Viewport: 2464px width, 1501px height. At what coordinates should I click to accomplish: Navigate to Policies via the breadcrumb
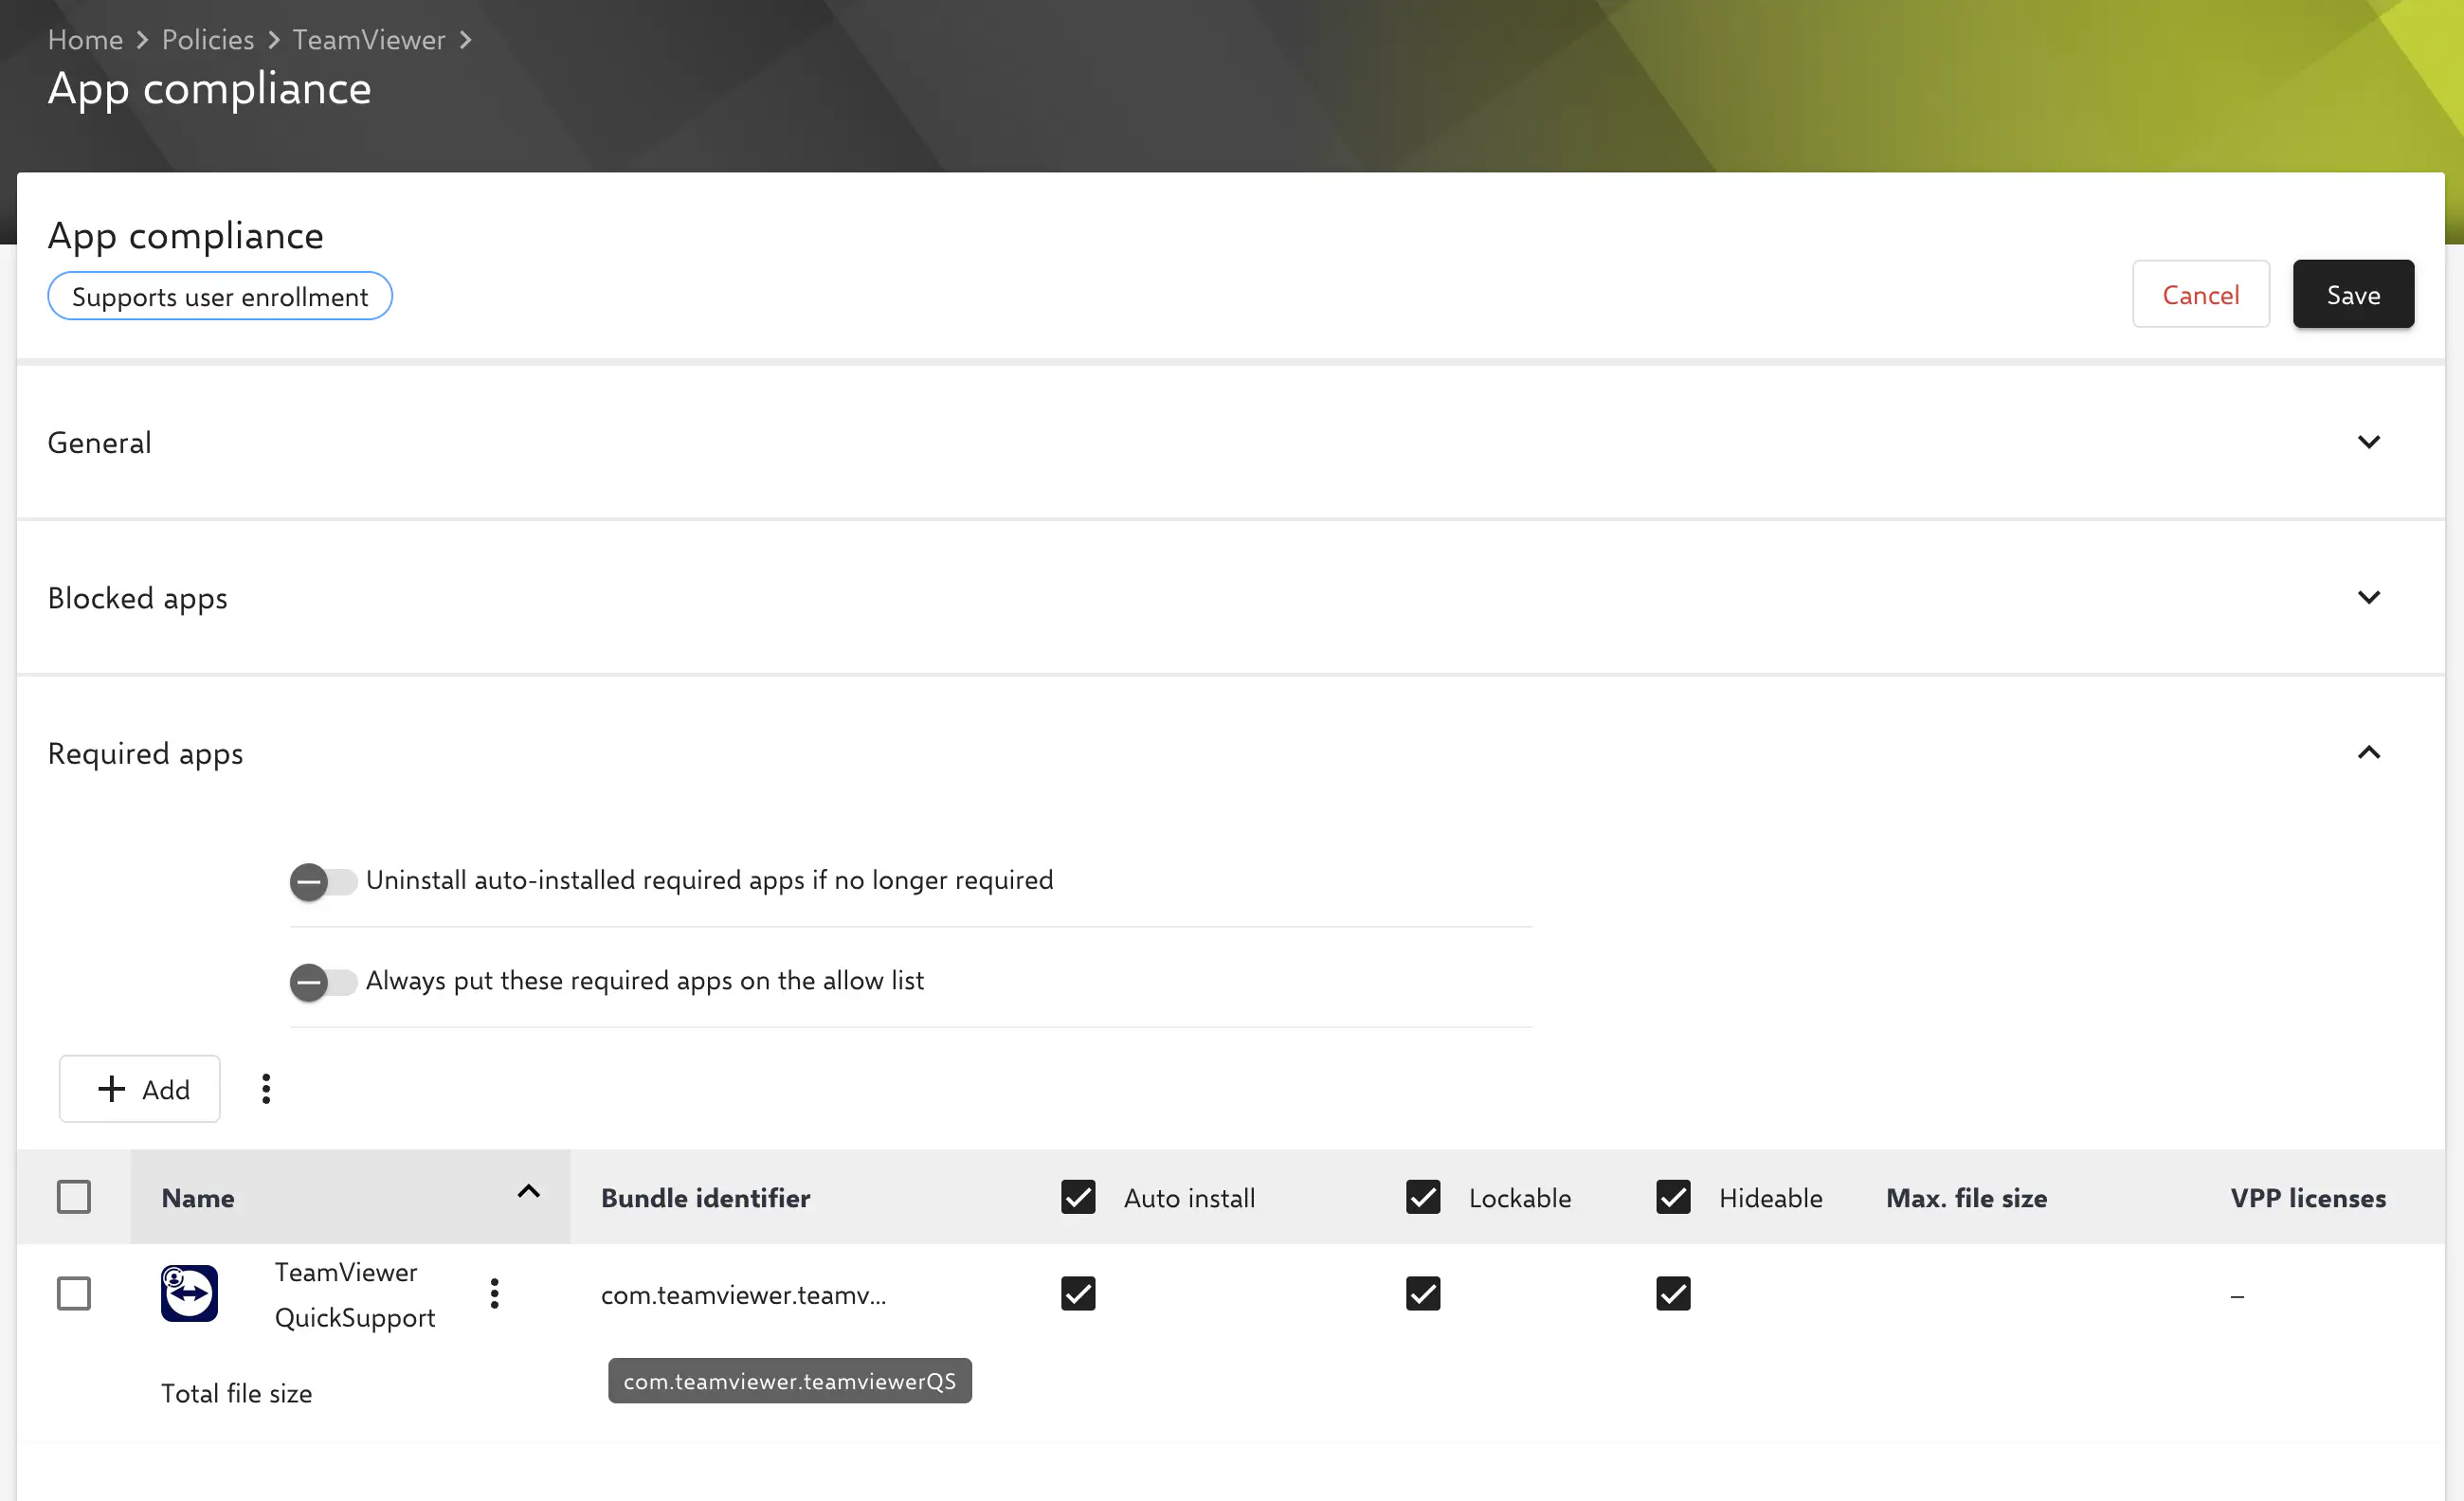tap(207, 38)
